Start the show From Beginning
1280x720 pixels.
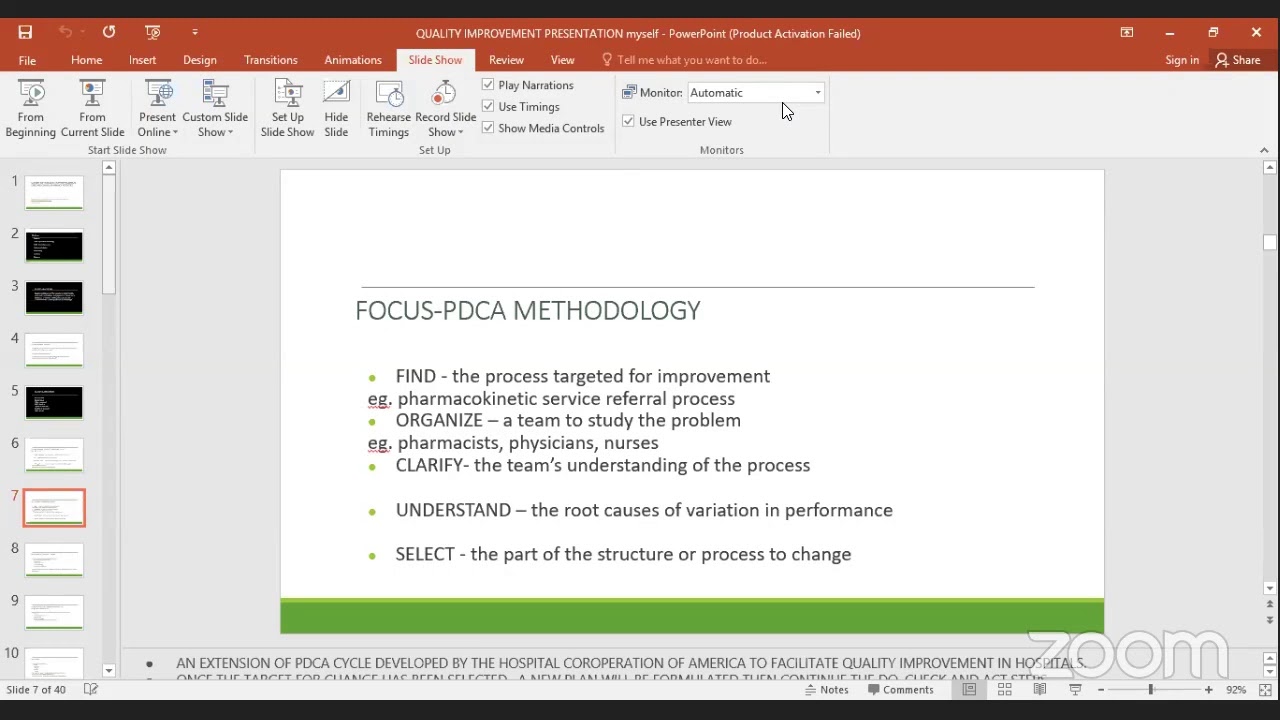[31, 110]
